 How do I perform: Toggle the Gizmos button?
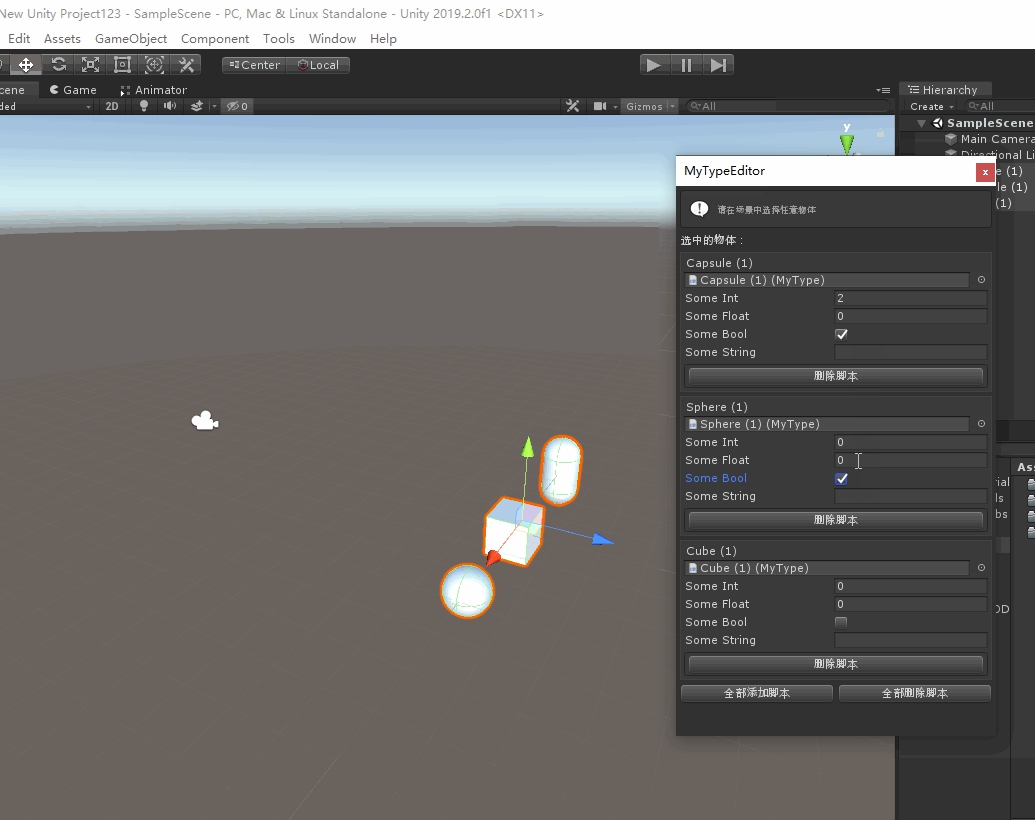(x=644, y=106)
